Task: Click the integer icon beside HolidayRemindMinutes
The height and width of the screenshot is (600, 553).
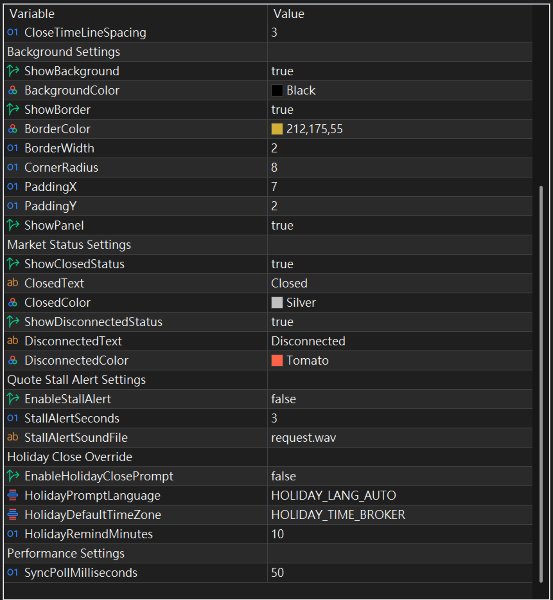Action: pos(13,534)
